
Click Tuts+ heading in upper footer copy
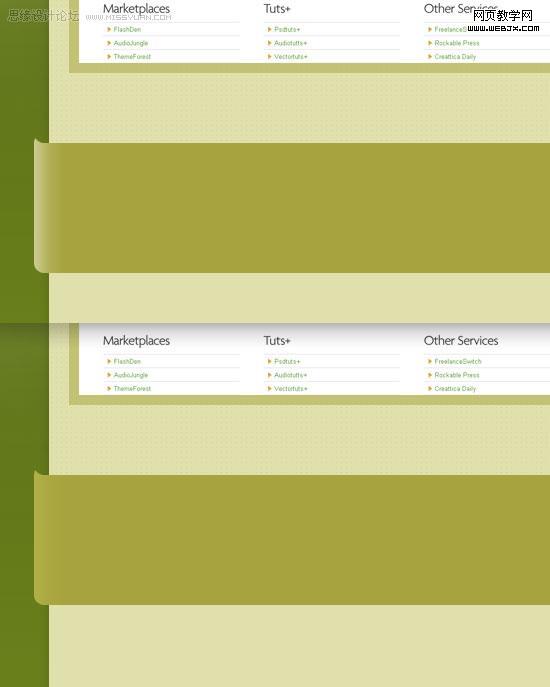pos(277,8)
